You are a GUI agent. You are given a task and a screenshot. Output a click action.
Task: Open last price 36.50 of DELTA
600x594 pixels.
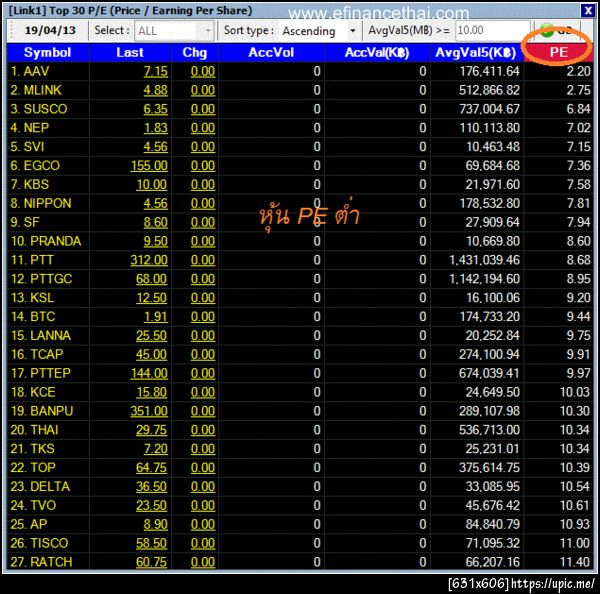(152, 486)
